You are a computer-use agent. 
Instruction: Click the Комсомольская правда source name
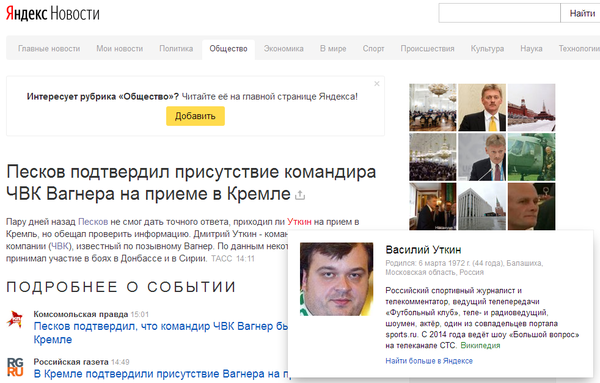point(80,314)
